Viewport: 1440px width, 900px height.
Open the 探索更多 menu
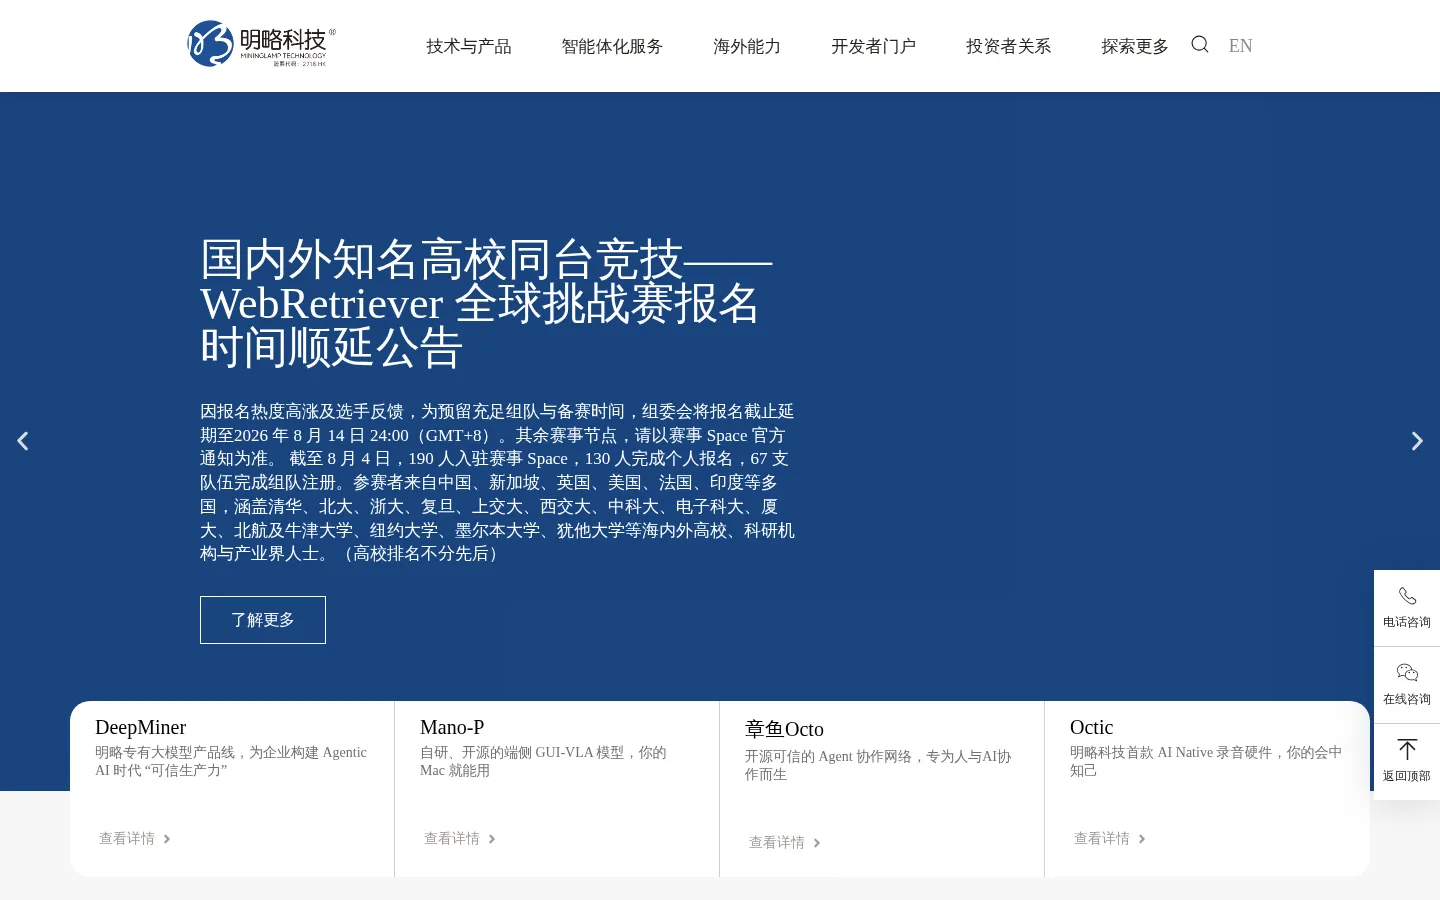pos(1135,46)
